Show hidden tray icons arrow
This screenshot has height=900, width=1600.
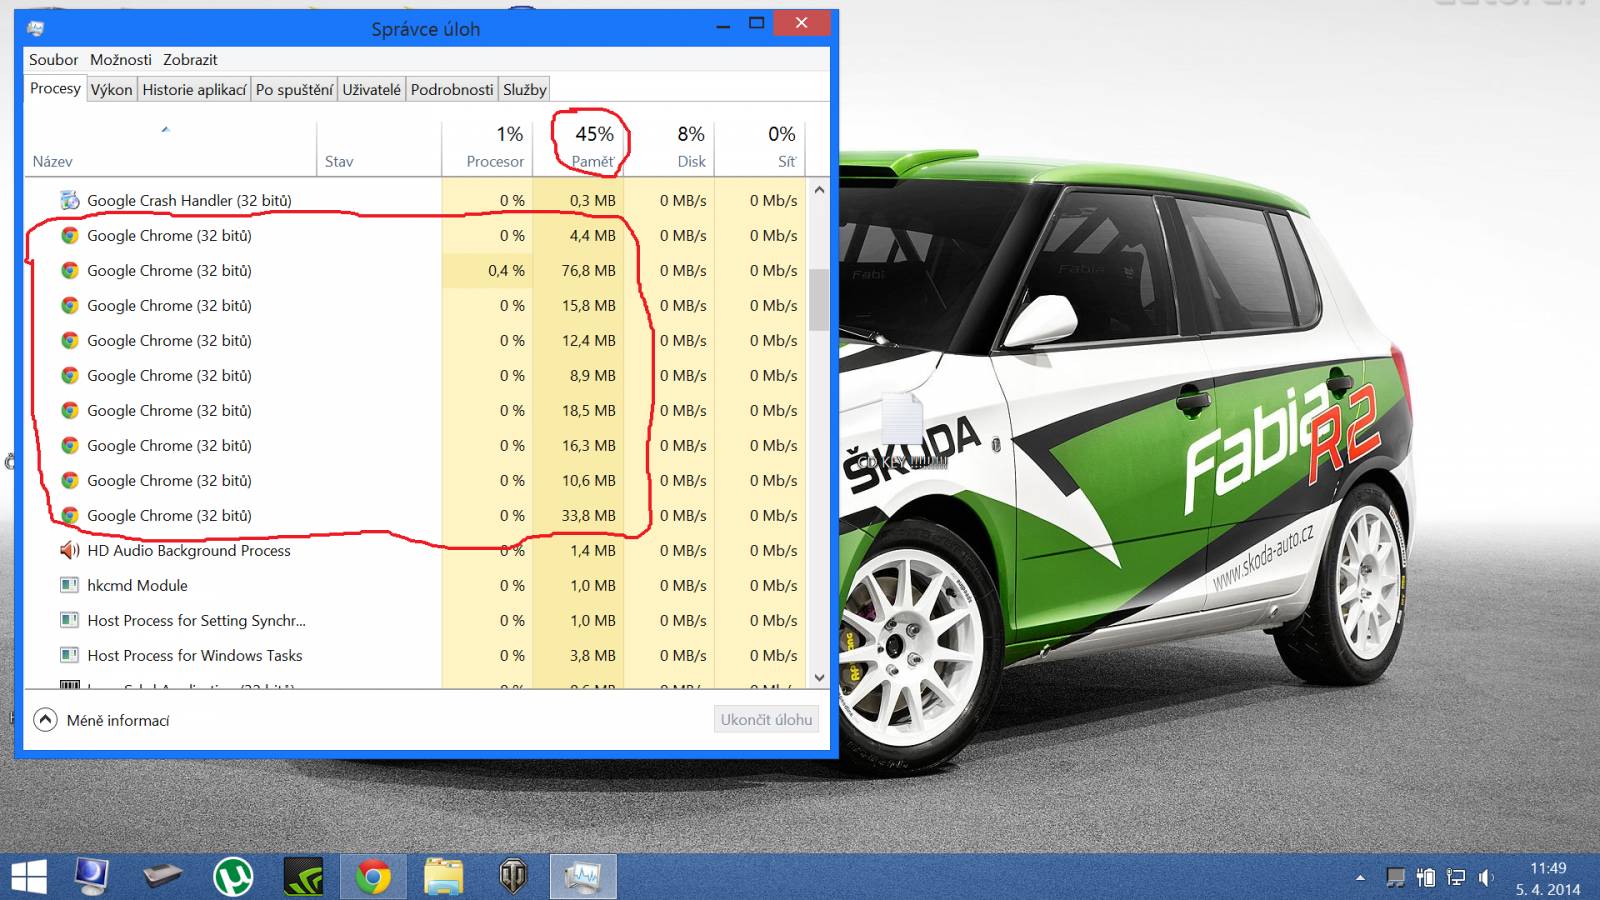click(x=1360, y=878)
